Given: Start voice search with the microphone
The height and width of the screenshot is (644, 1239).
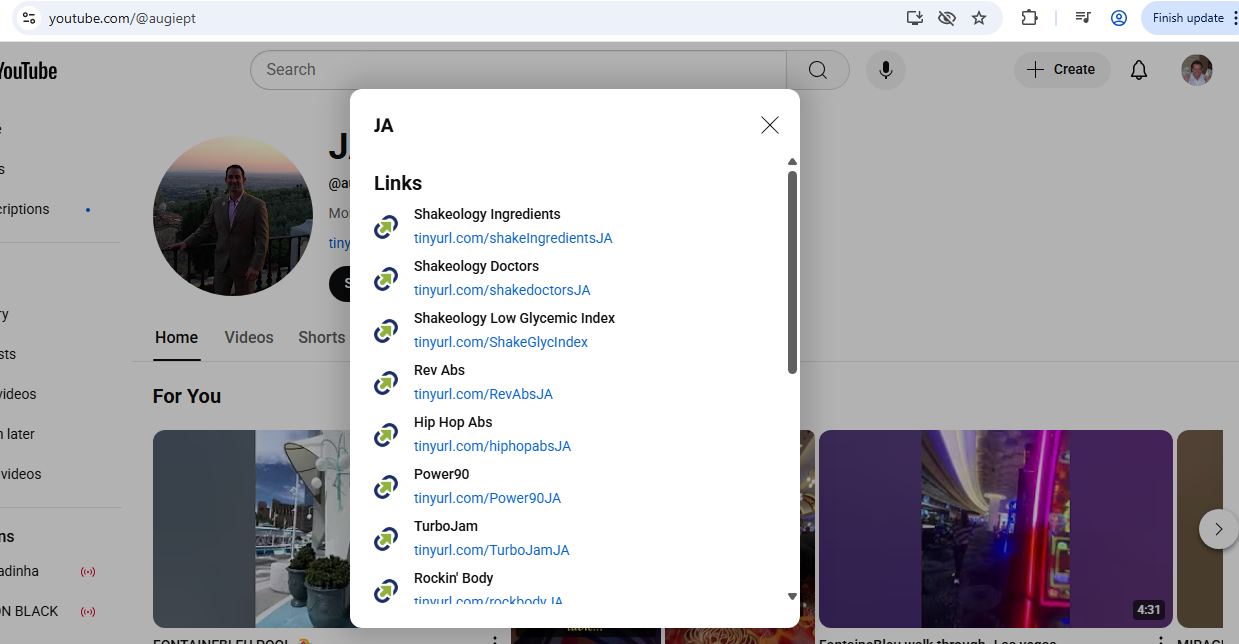Looking at the screenshot, I should click(885, 70).
